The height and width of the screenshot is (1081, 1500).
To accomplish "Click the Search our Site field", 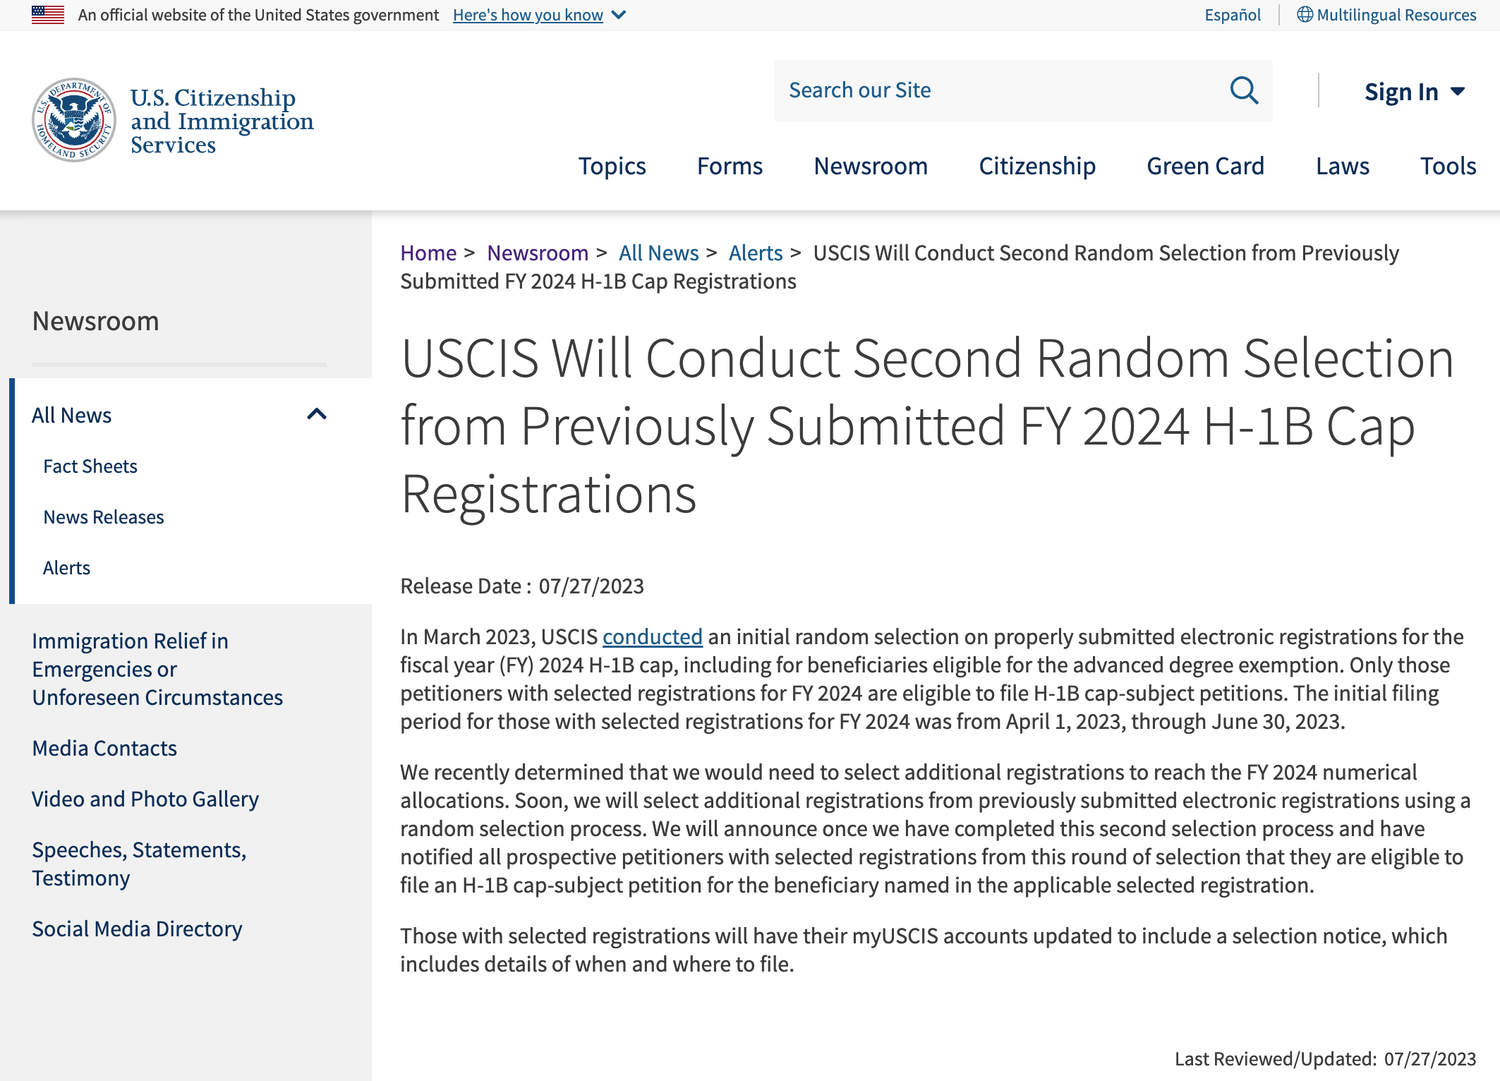I will coord(1000,90).
